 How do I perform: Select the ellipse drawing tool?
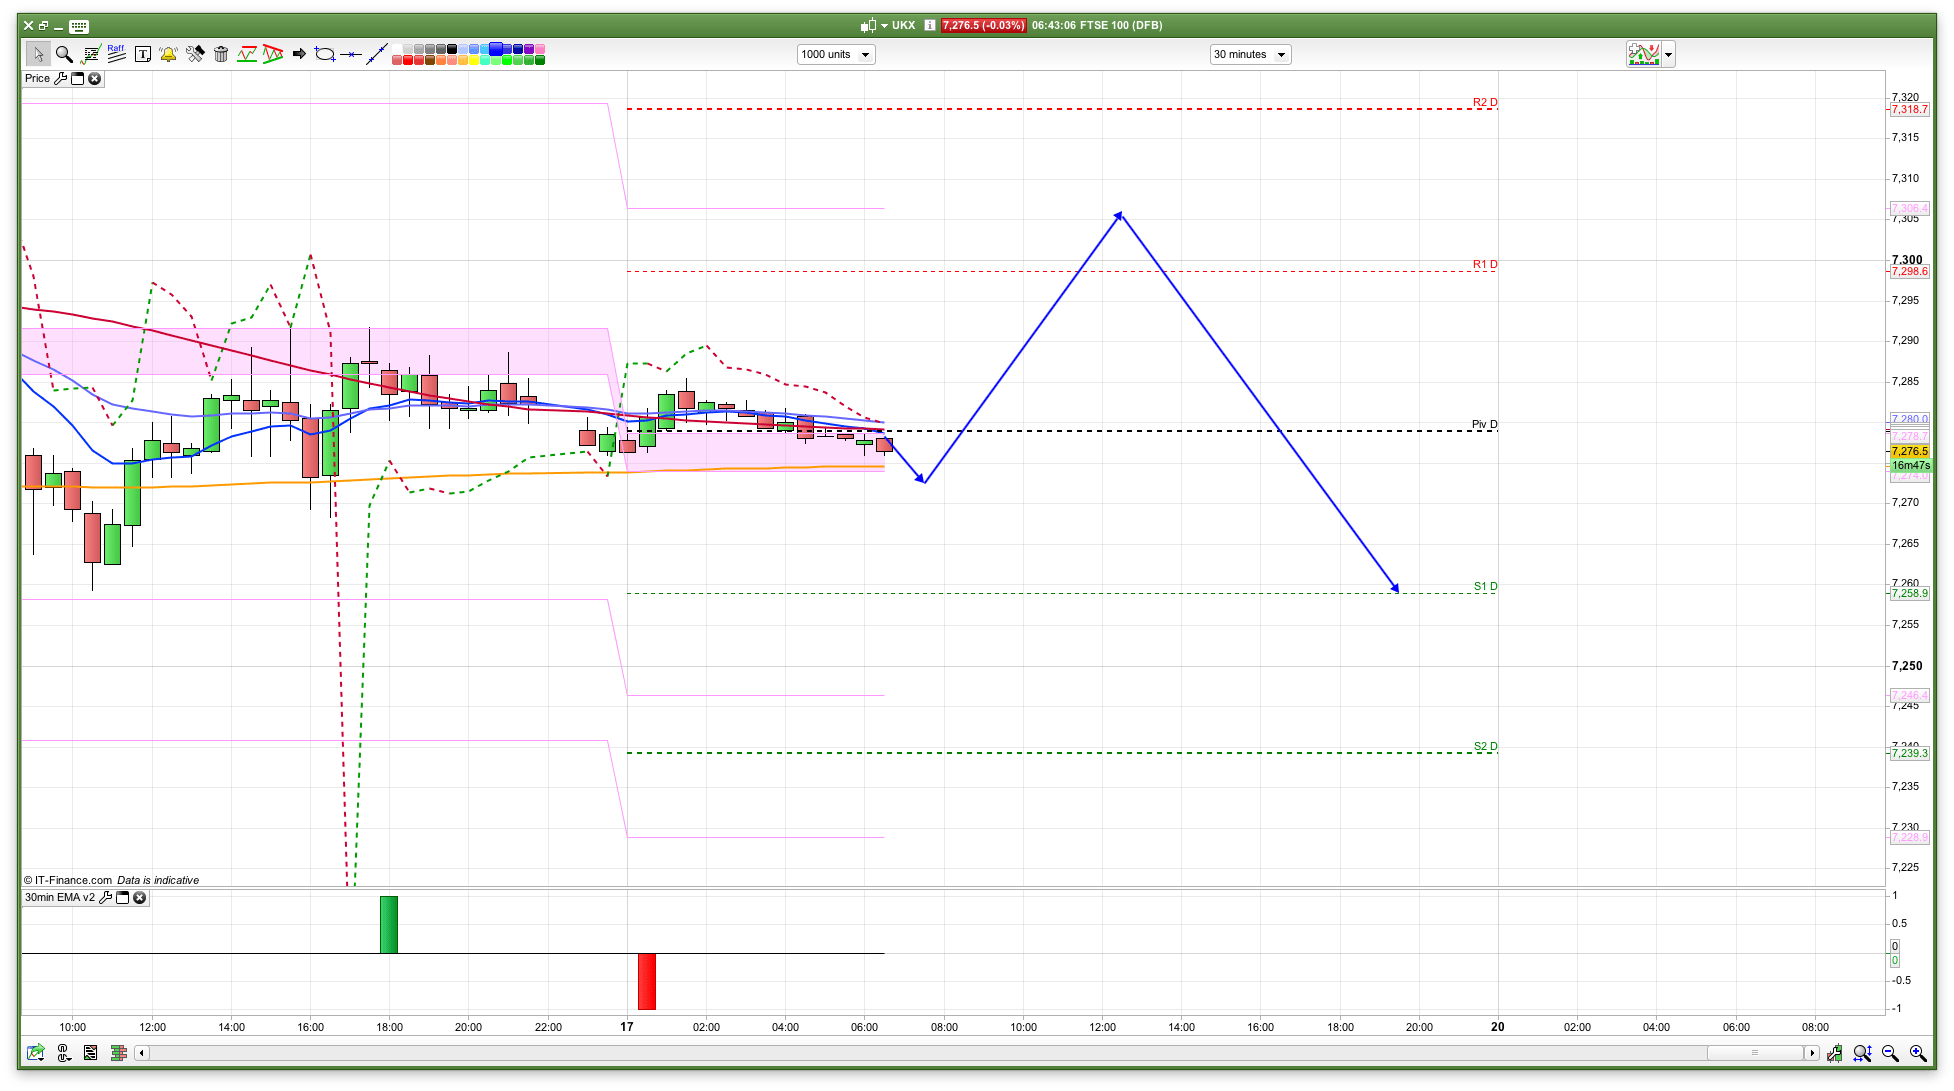[x=324, y=54]
